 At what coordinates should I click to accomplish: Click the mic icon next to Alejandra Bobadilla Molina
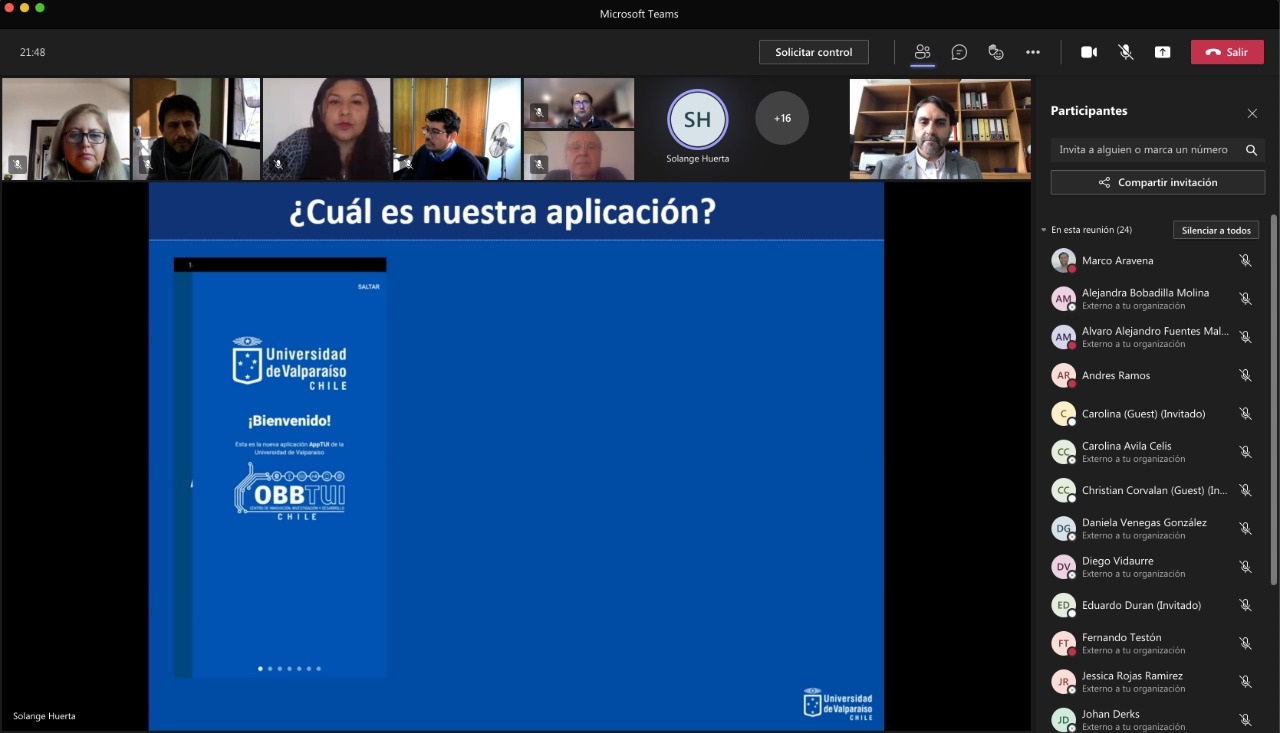tap(1245, 299)
